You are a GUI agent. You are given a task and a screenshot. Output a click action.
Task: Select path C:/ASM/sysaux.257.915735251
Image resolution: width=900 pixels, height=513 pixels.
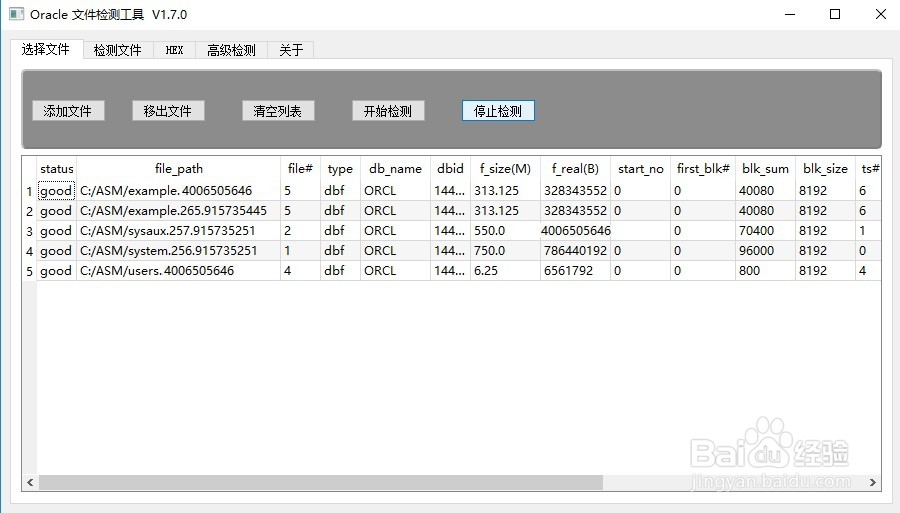click(x=168, y=231)
